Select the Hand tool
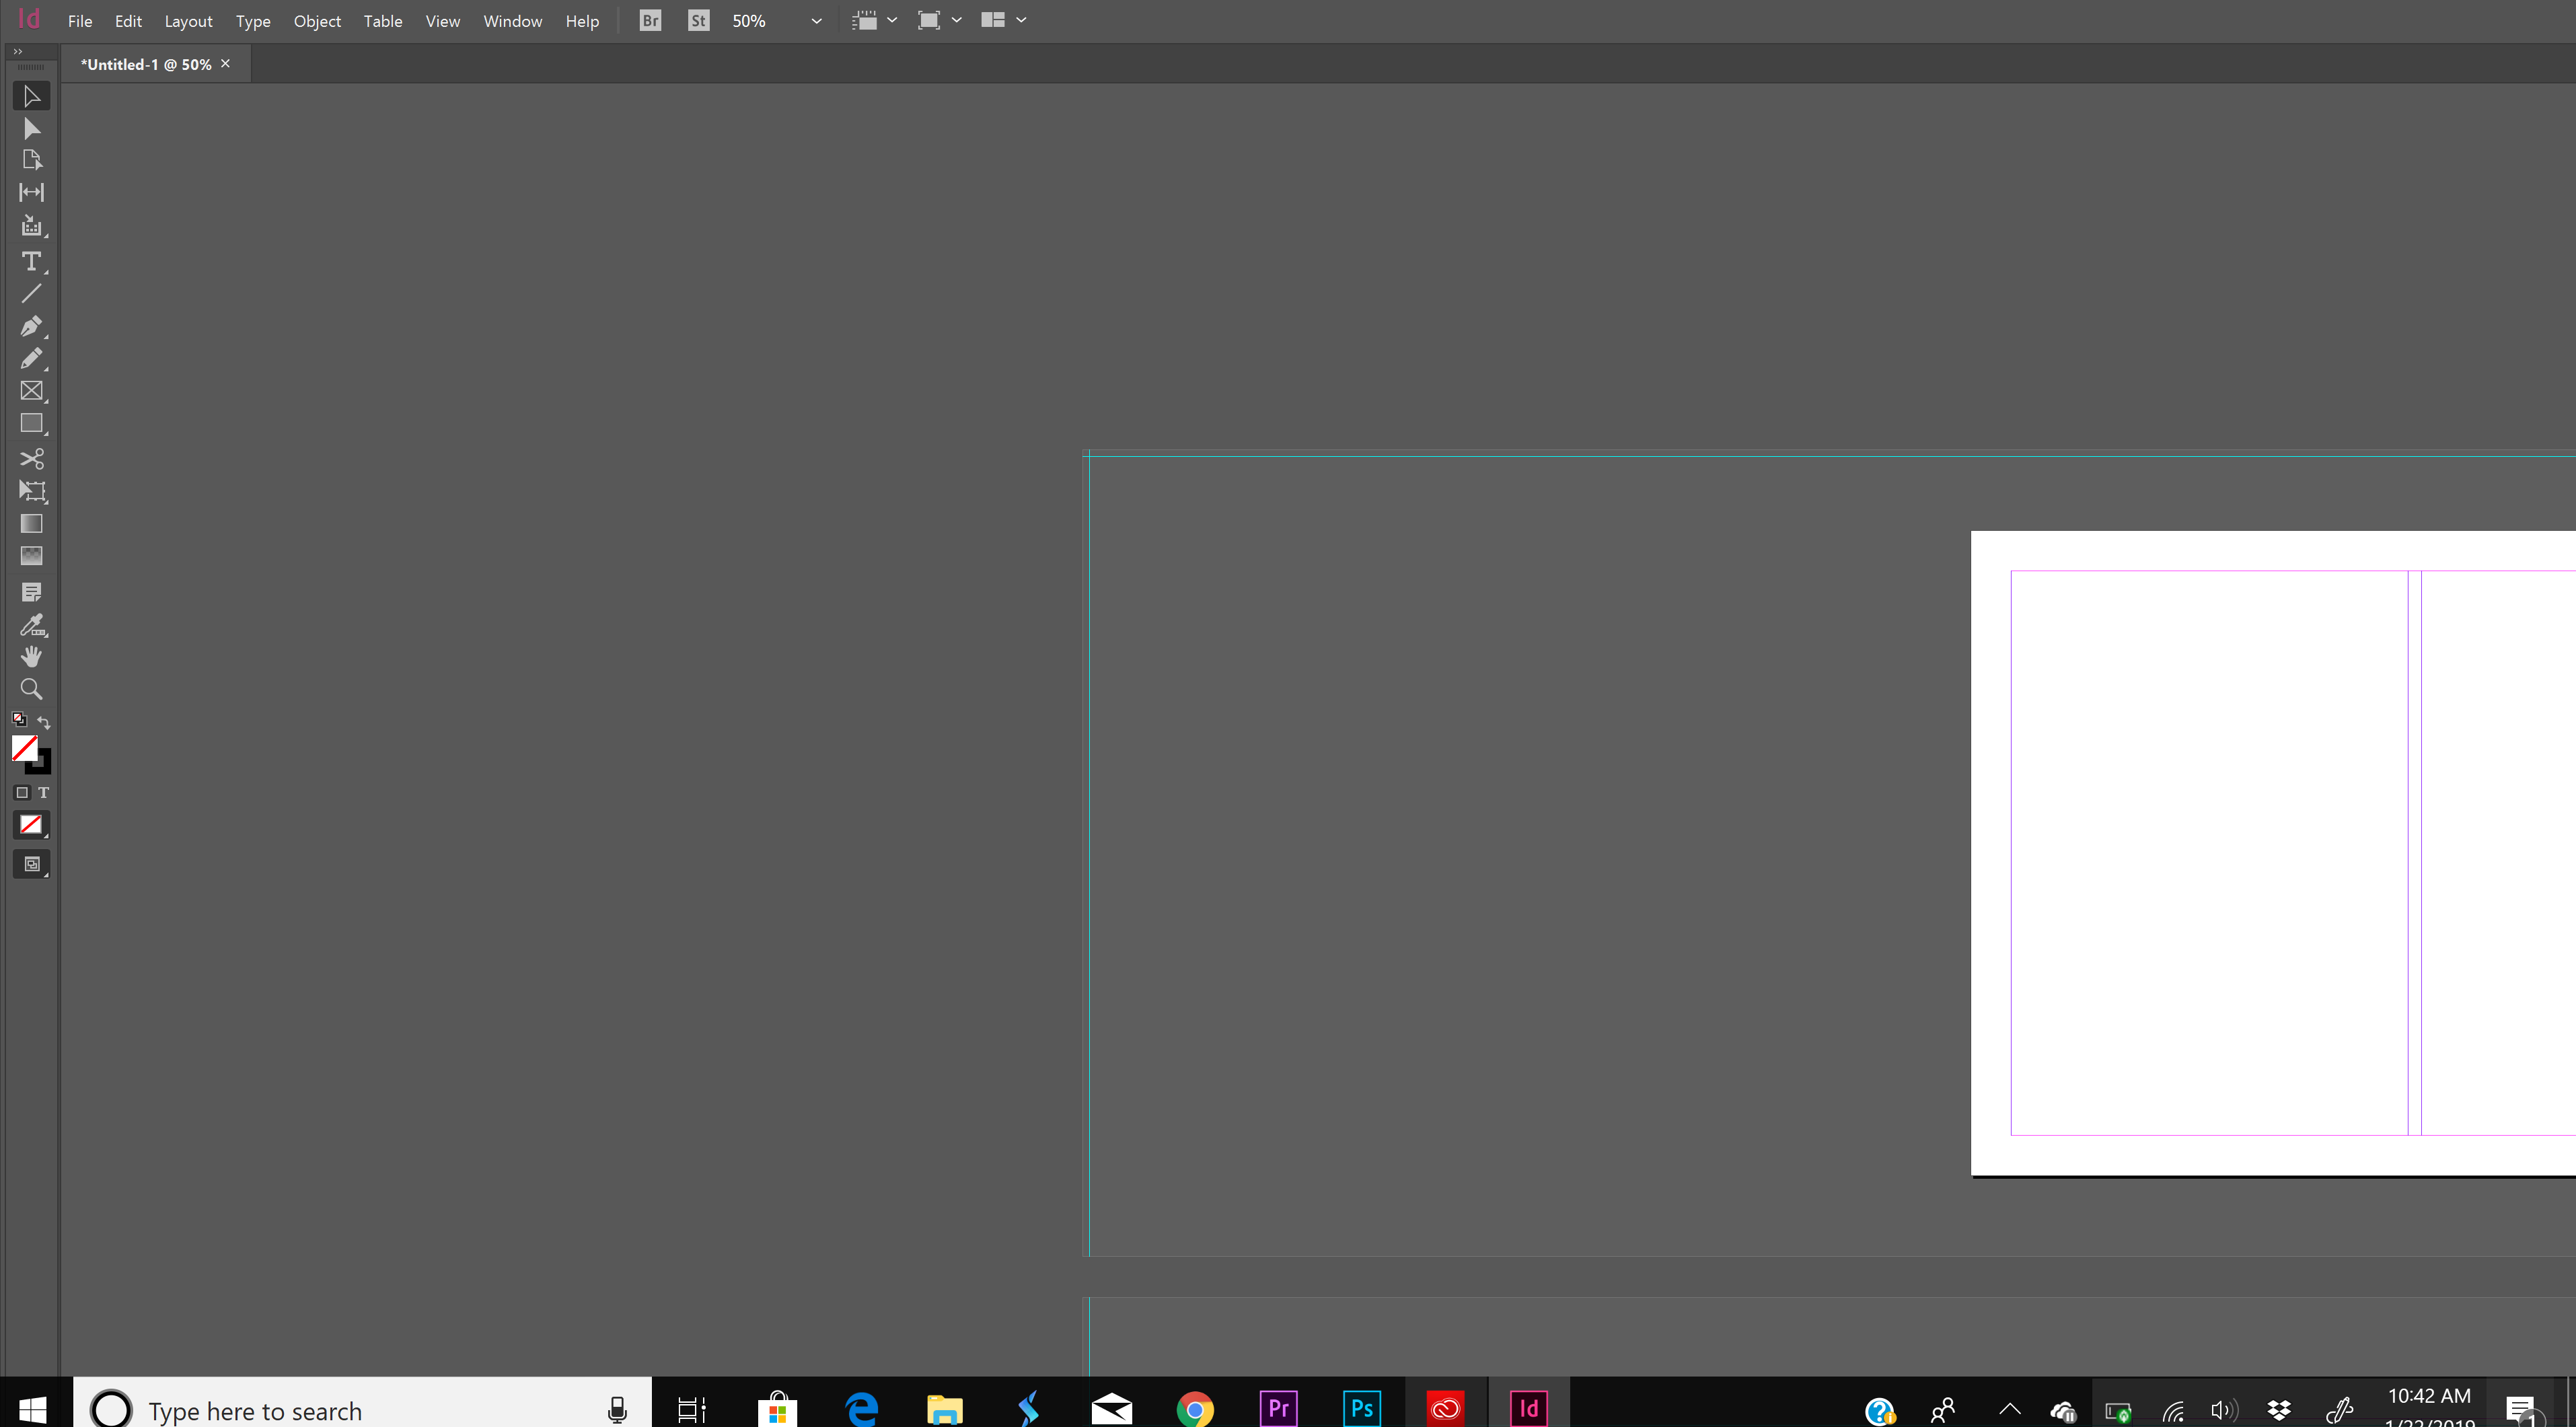This screenshot has width=2576, height=1427. [30, 656]
